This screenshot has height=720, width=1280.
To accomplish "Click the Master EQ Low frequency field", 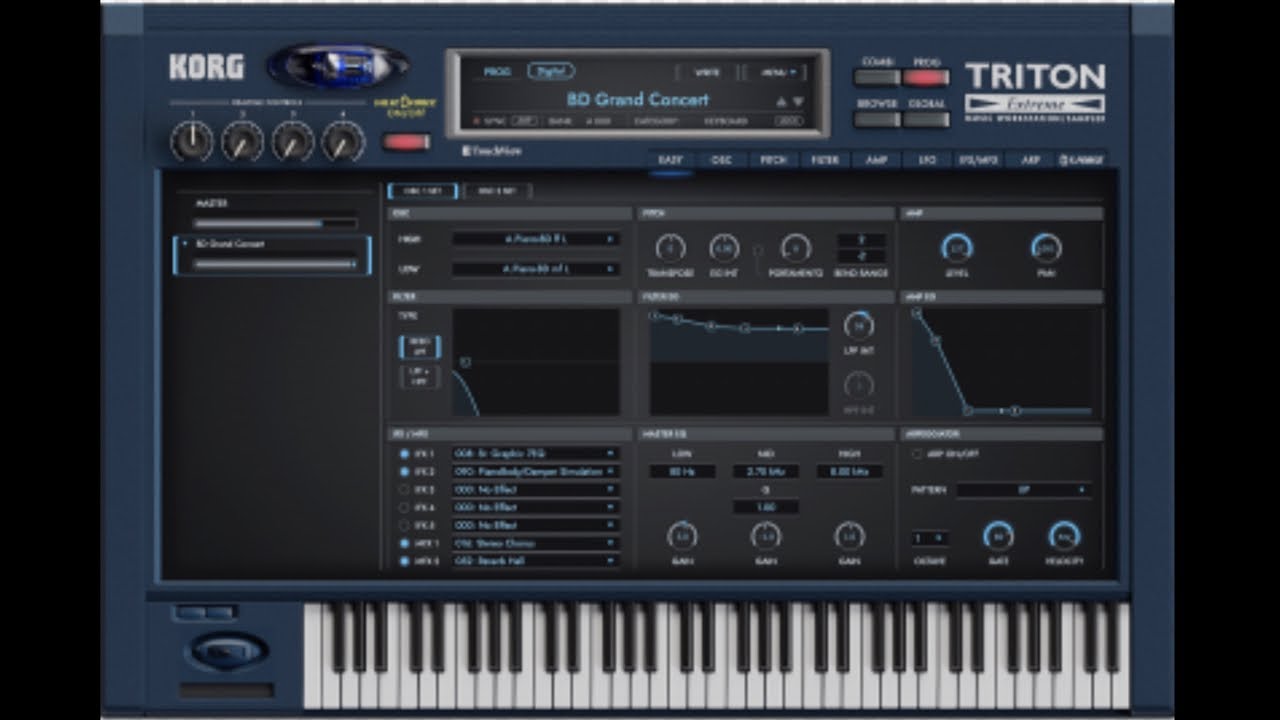I will pos(683,471).
